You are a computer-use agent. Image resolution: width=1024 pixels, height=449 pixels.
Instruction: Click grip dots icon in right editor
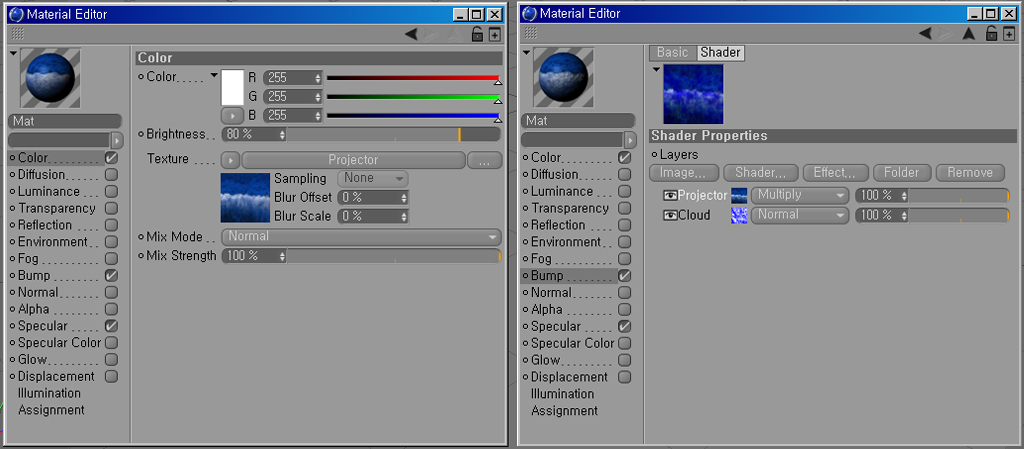click(531, 33)
